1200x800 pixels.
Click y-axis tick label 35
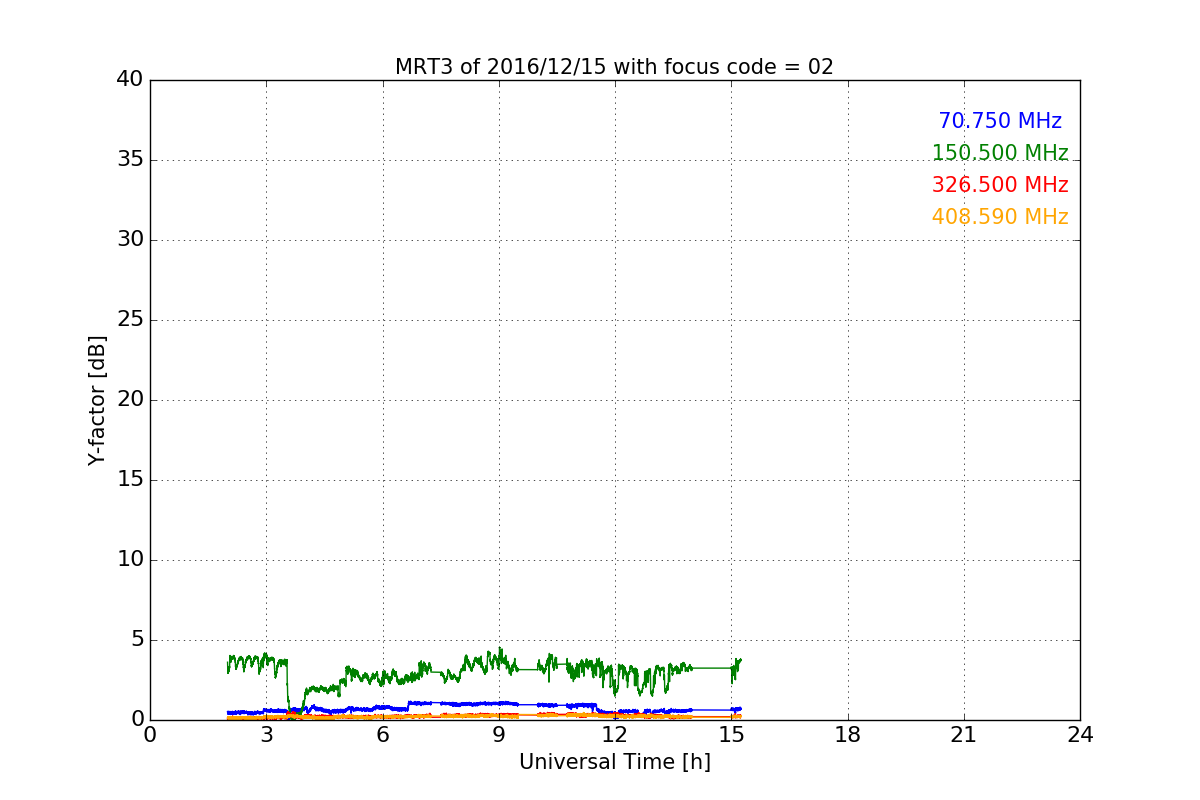(130, 160)
